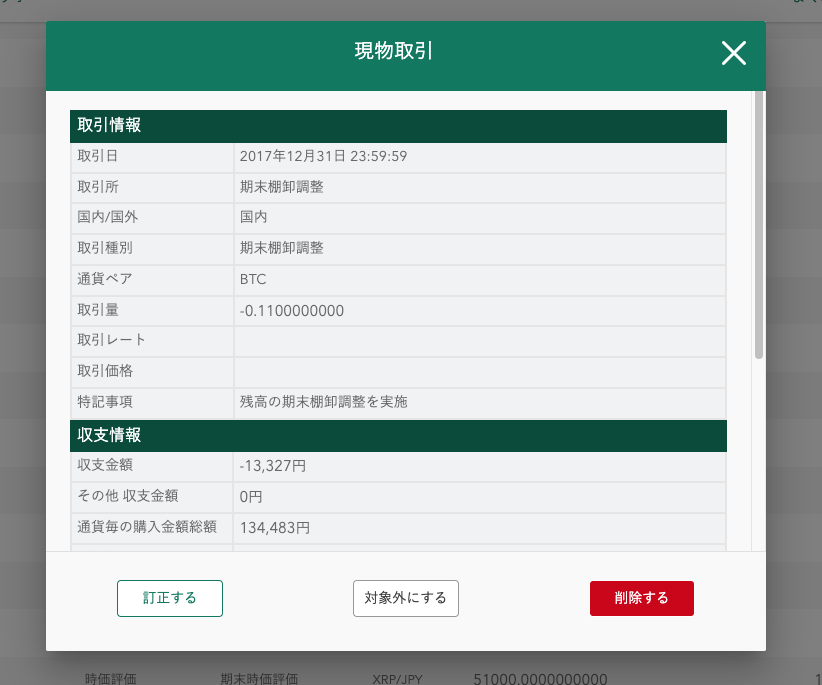This screenshot has width=822, height=685.
Task: Select the empty 取引価格 value cell
Action: tap(480, 372)
